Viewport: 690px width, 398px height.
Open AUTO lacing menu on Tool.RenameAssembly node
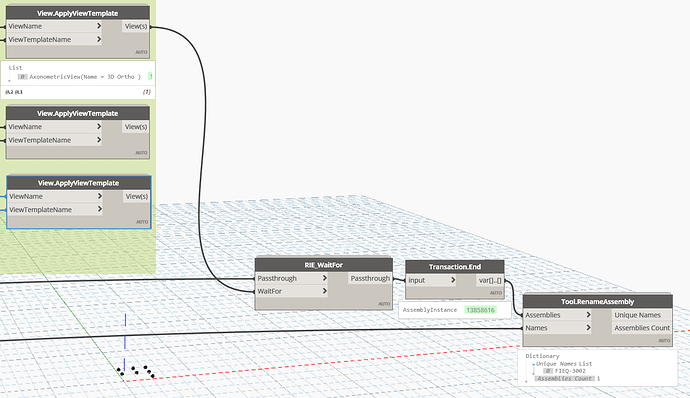664,340
